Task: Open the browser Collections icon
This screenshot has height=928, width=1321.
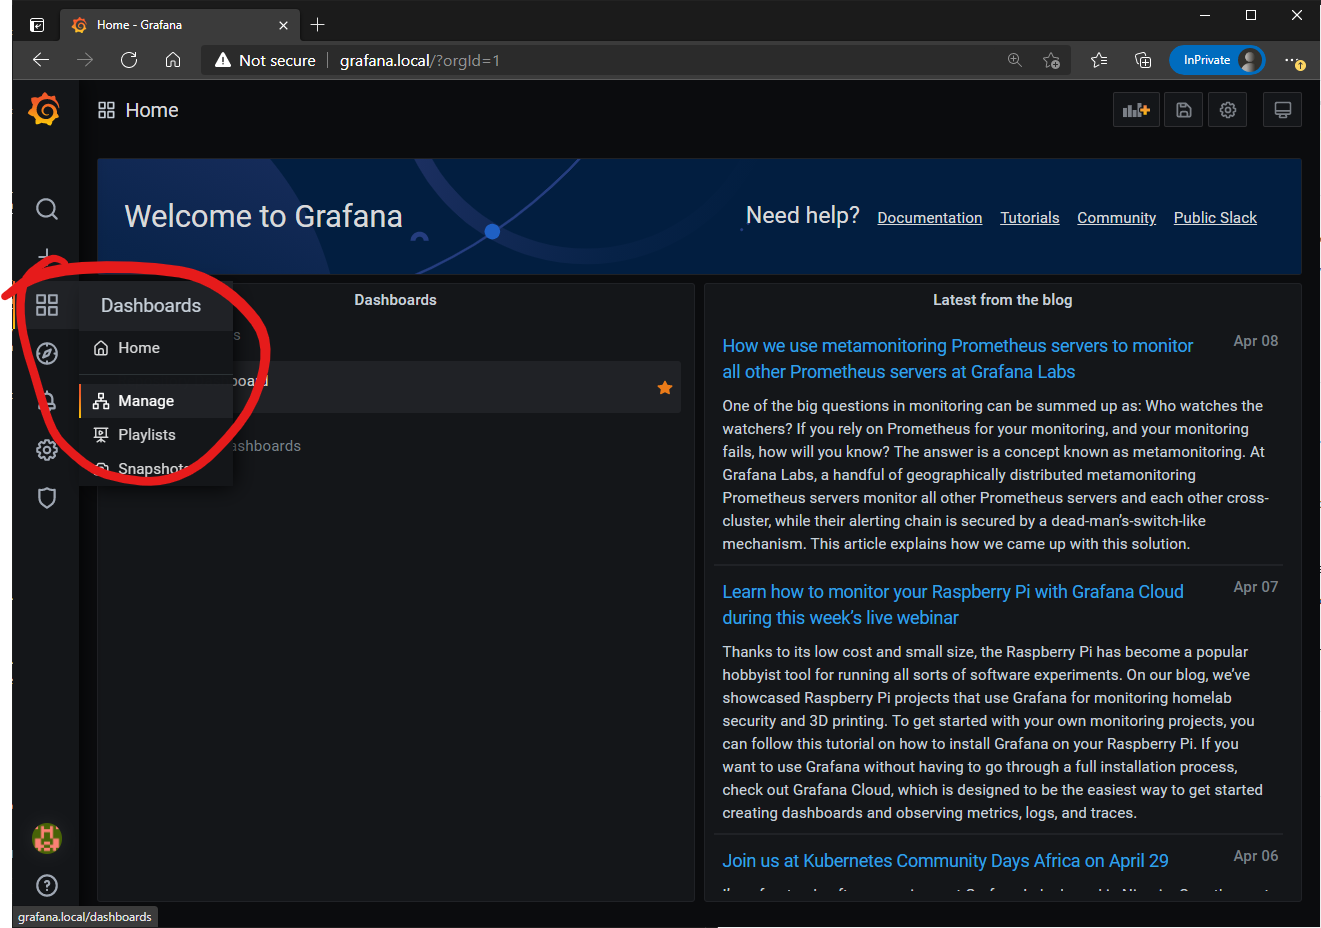Action: click(x=1143, y=60)
